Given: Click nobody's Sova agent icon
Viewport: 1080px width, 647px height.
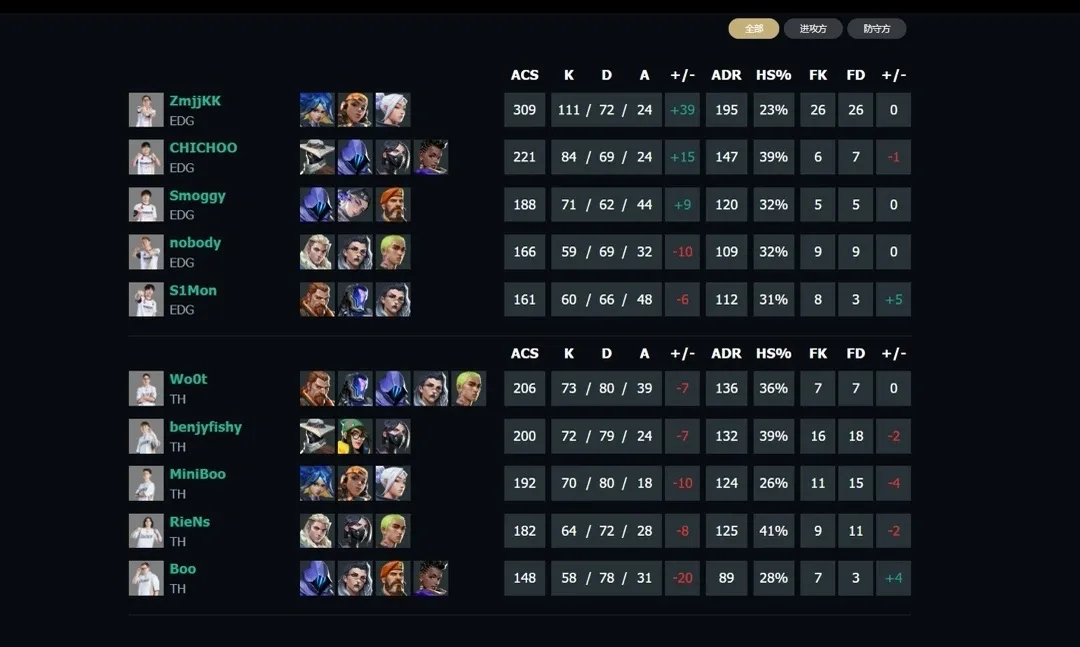Looking at the screenshot, I should pos(317,251).
